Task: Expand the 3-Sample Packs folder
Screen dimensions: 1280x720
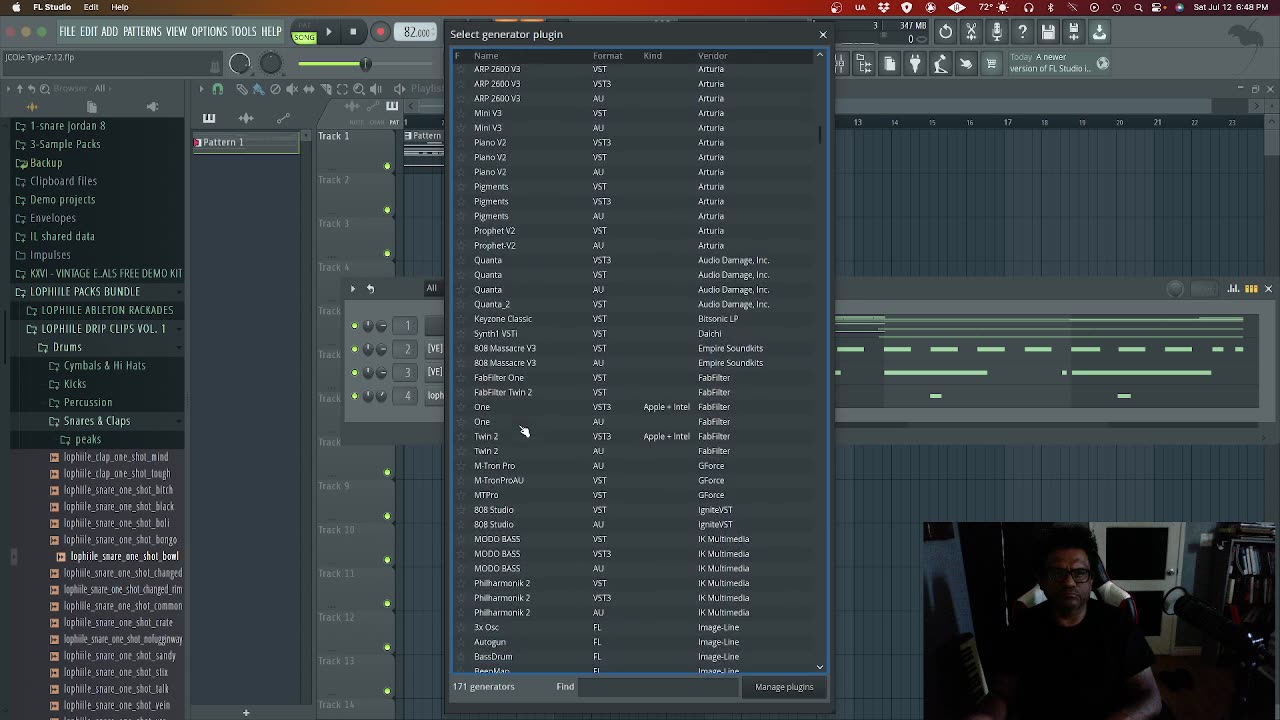Action: point(65,144)
